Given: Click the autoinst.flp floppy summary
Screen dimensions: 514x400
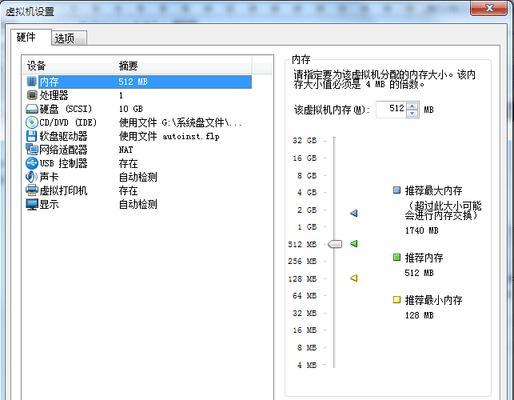Looking at the screenshot, I should click(169, 136).
